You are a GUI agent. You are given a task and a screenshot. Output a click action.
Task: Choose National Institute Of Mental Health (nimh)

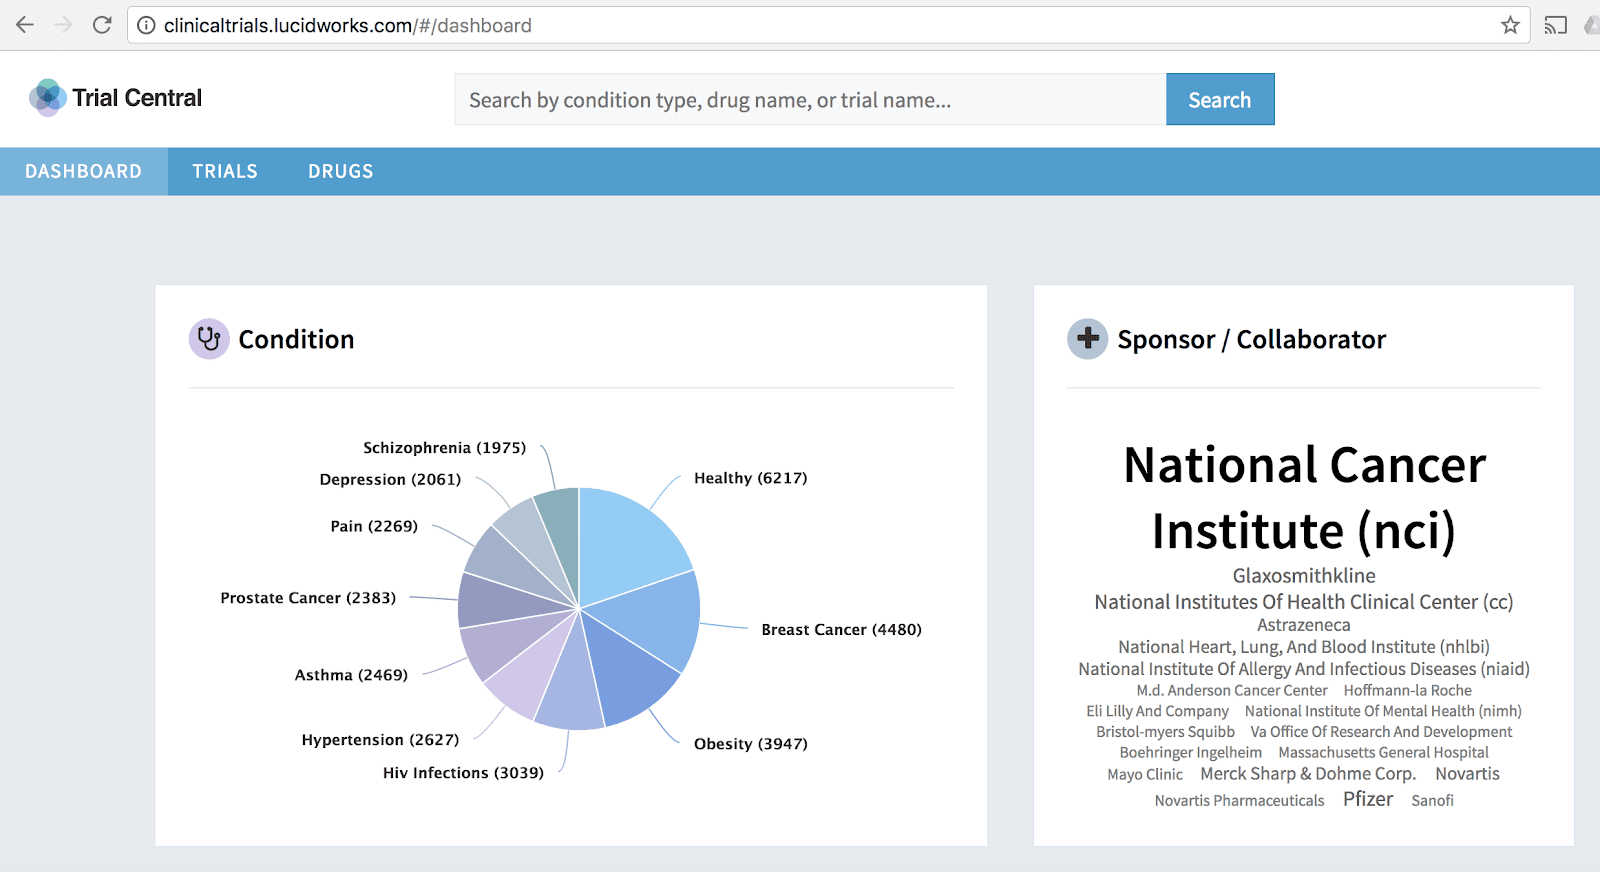point(1383,711)
